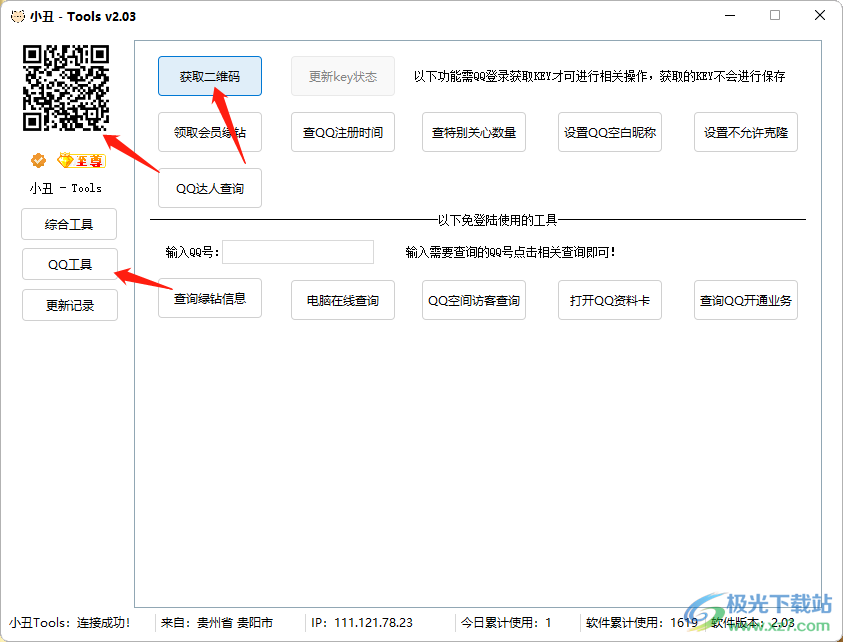This screenshot has width=843, height=642.
Task: Click the 以下免登陆使用的工具 divider label
Action: [x=497, y=220]
